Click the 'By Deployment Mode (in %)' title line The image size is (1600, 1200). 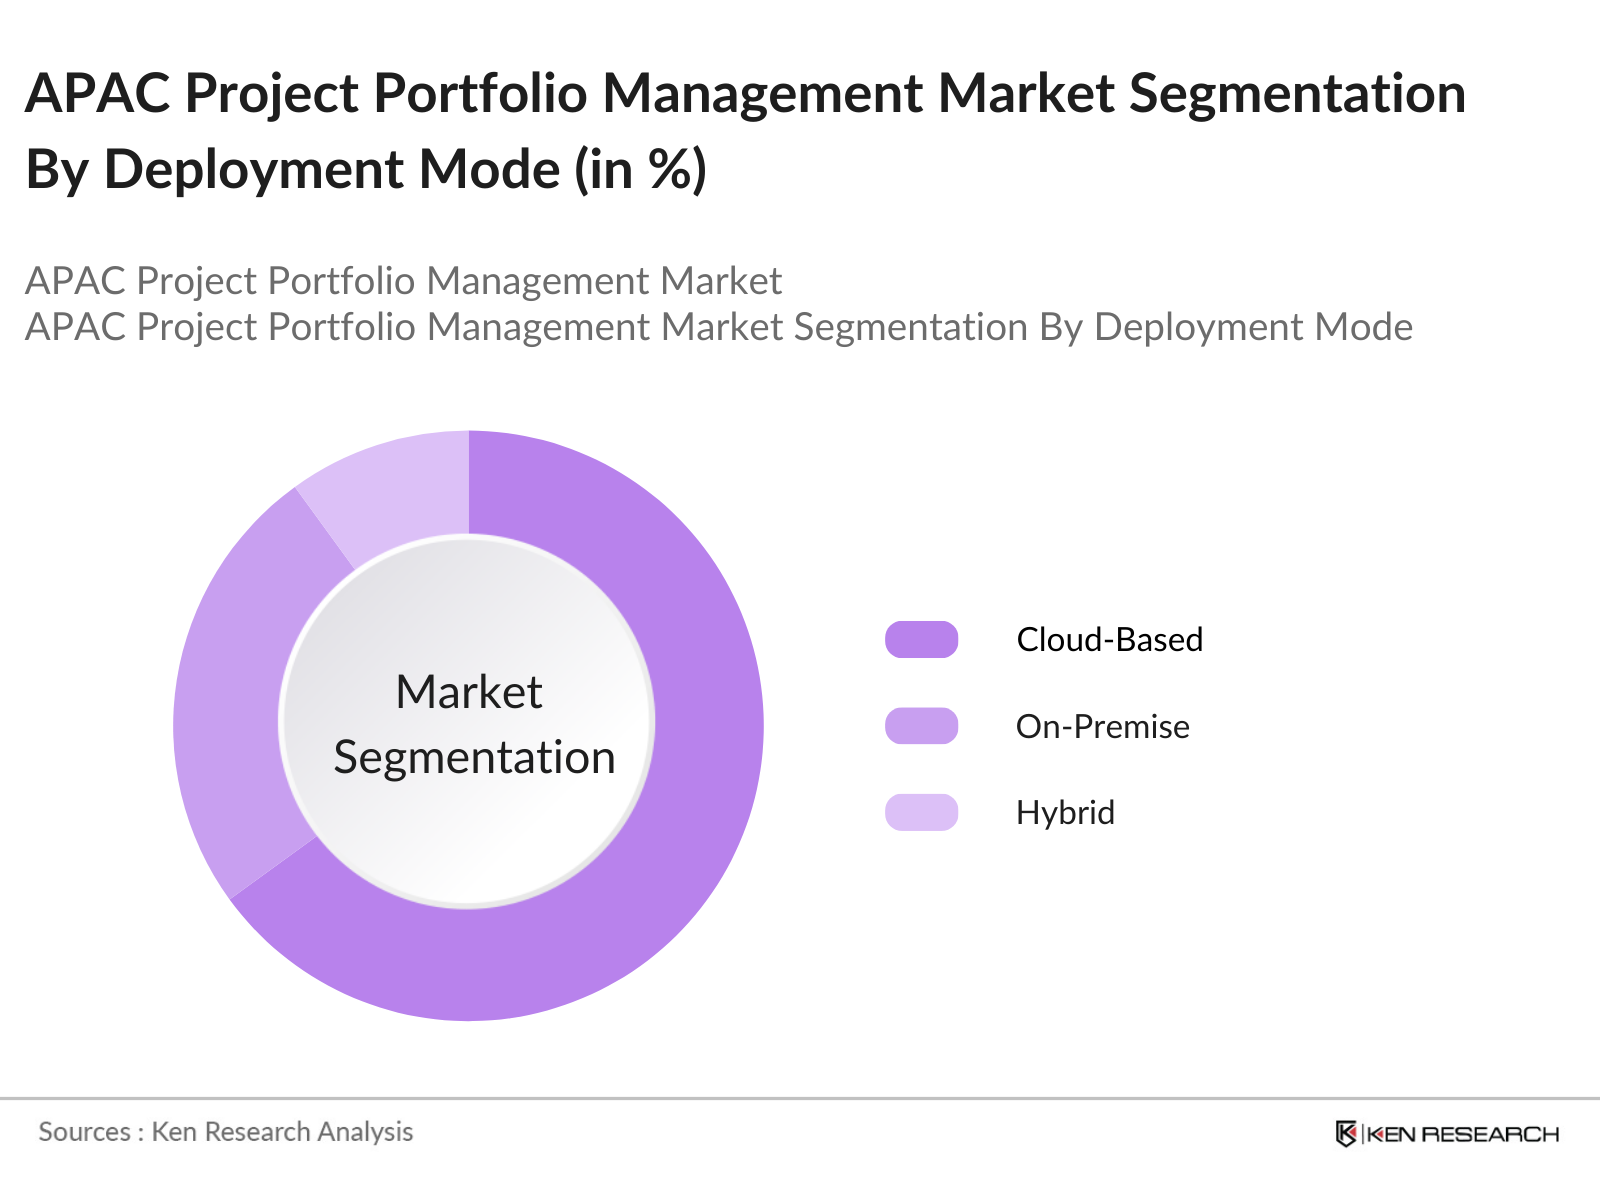pyautogui.click(x=366, y=168)
